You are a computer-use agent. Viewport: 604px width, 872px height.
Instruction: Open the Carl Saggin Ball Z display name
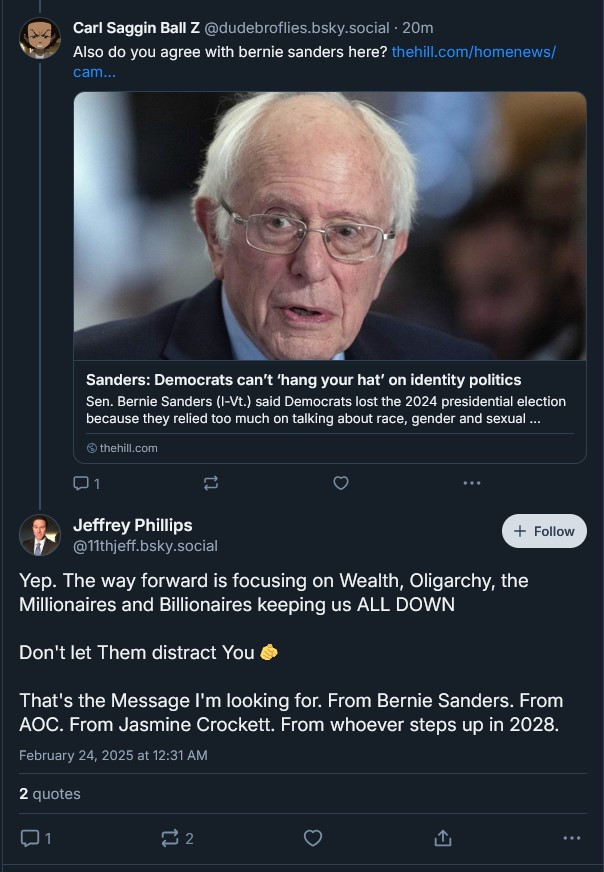pyautogui.click(x=136, y=28)
